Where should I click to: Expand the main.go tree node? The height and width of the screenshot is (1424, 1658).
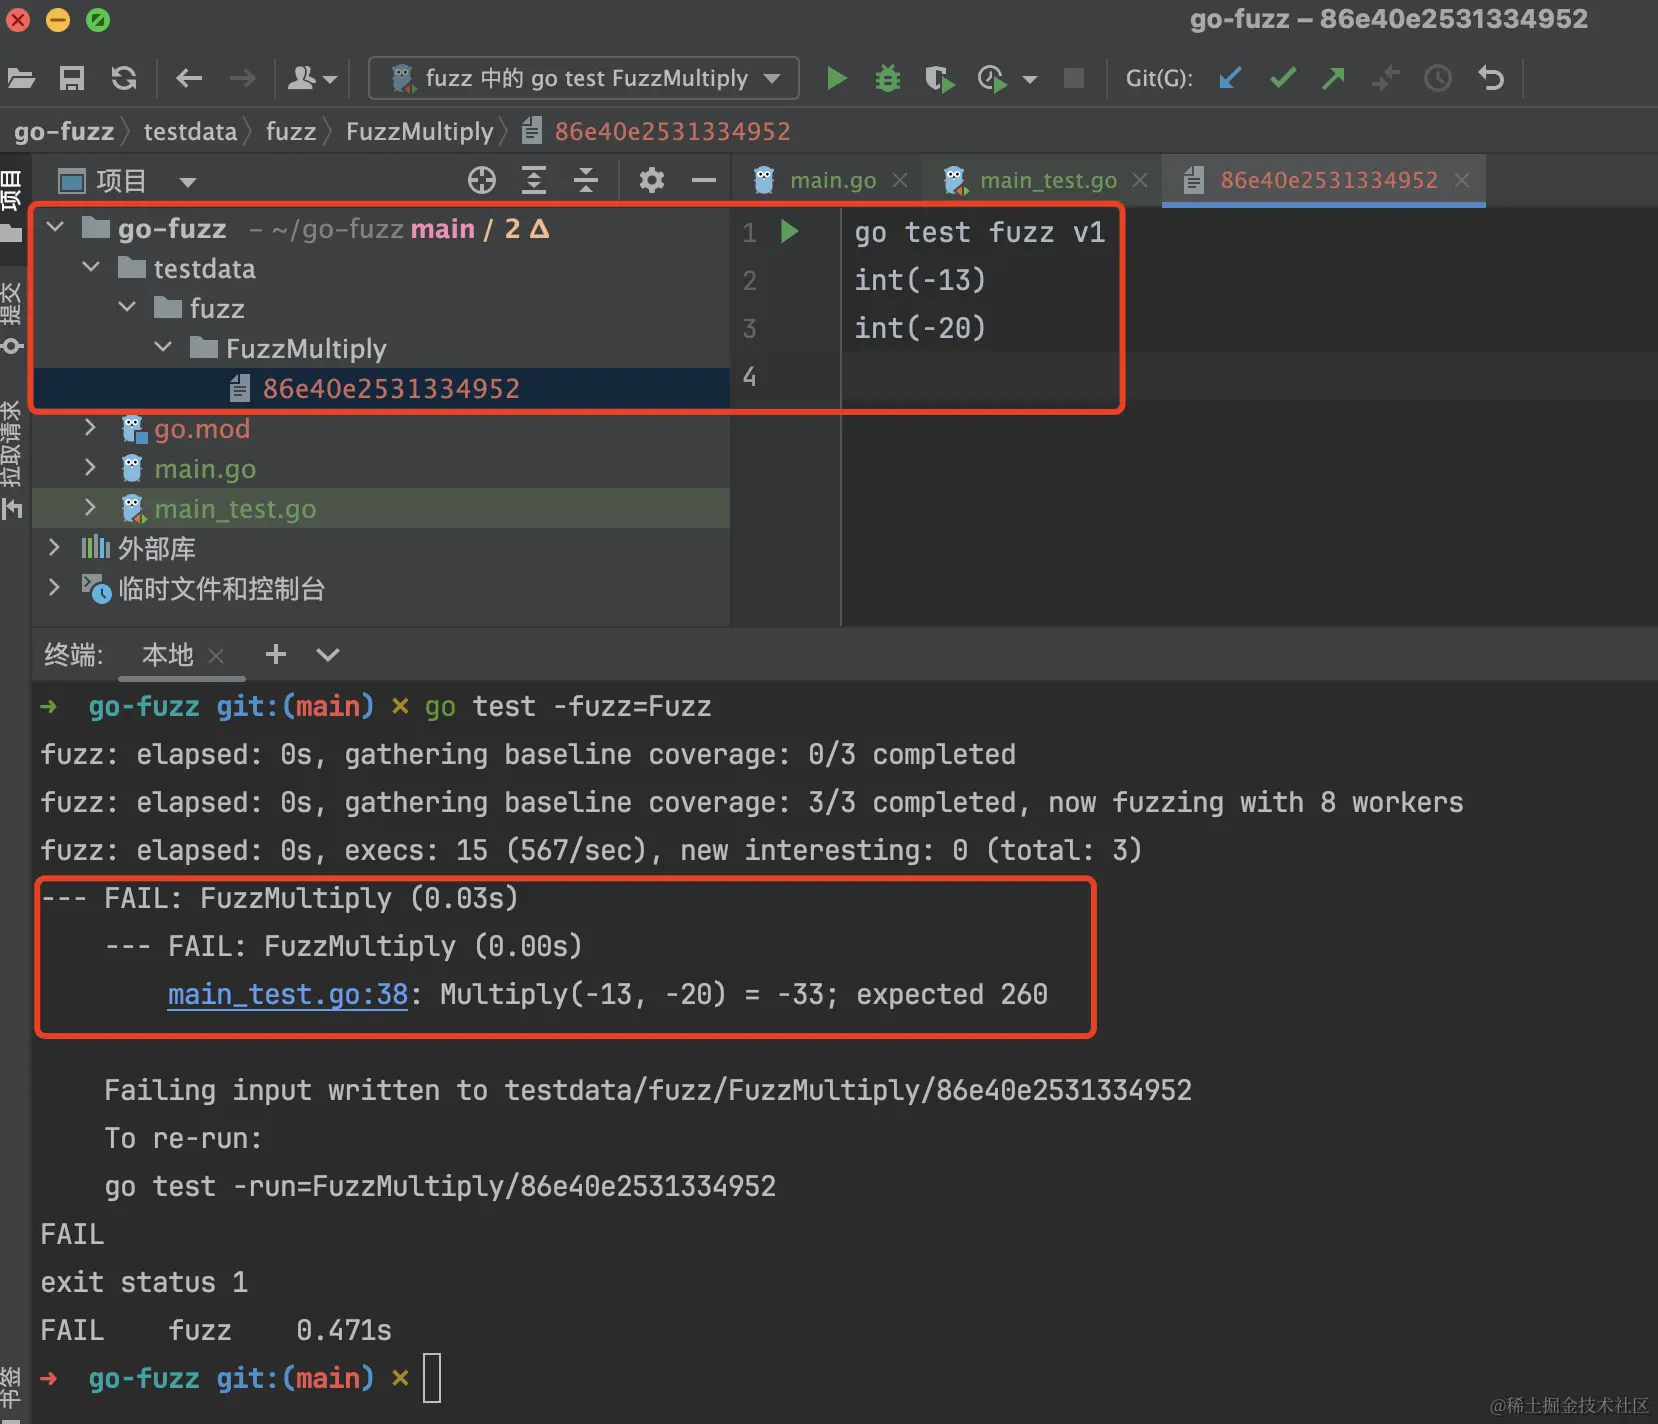click(91, 468)
